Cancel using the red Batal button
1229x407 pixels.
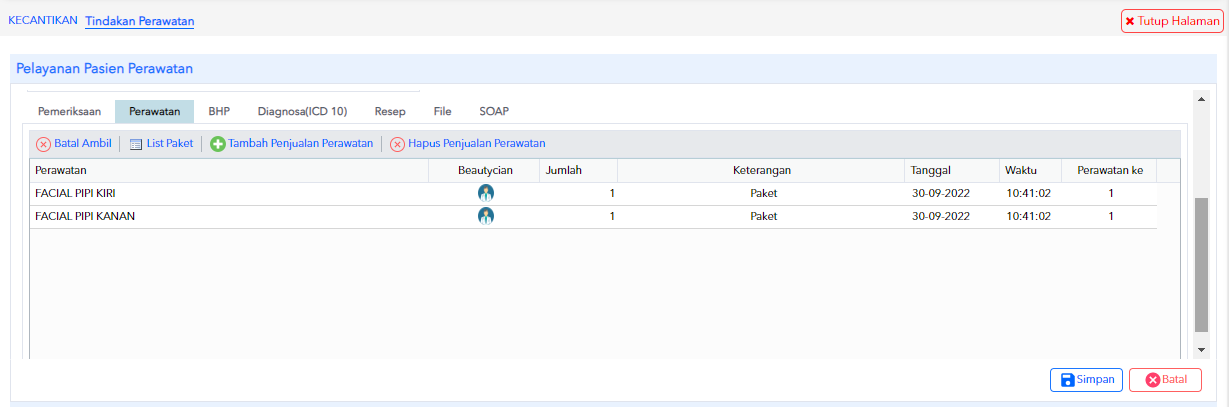(x=1165, y=380)
